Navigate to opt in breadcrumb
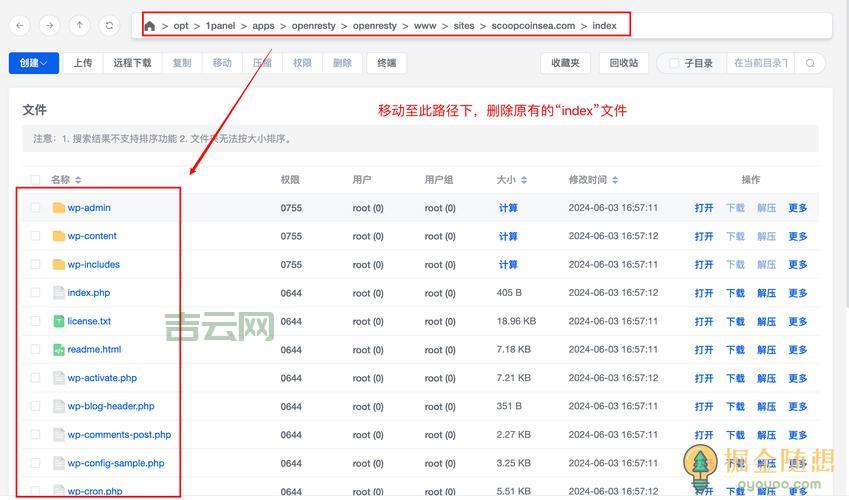Viewport: 849px width, 500px height. coord(181,26)
